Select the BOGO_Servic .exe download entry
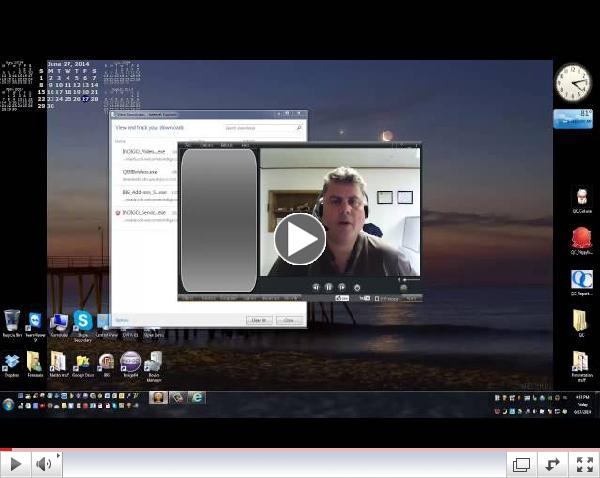 click(144, 212)
